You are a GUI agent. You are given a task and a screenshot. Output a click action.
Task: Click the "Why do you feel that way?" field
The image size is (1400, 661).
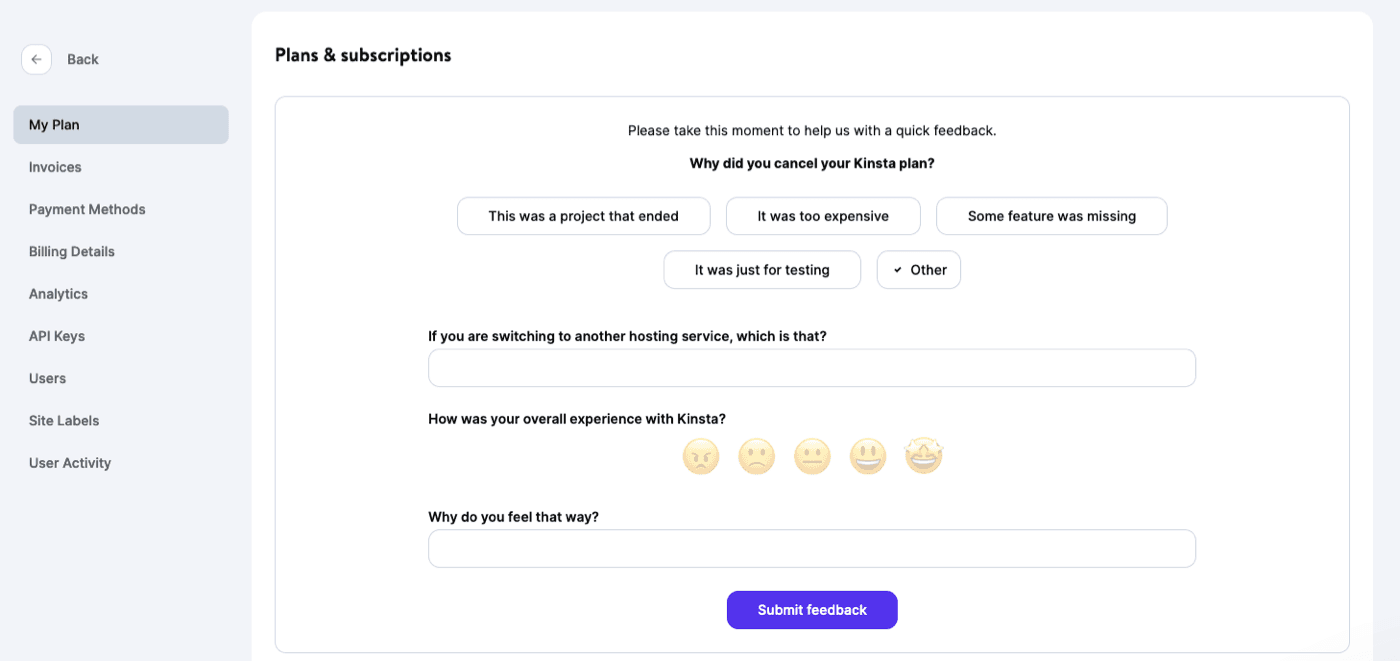tap(812, 548)
